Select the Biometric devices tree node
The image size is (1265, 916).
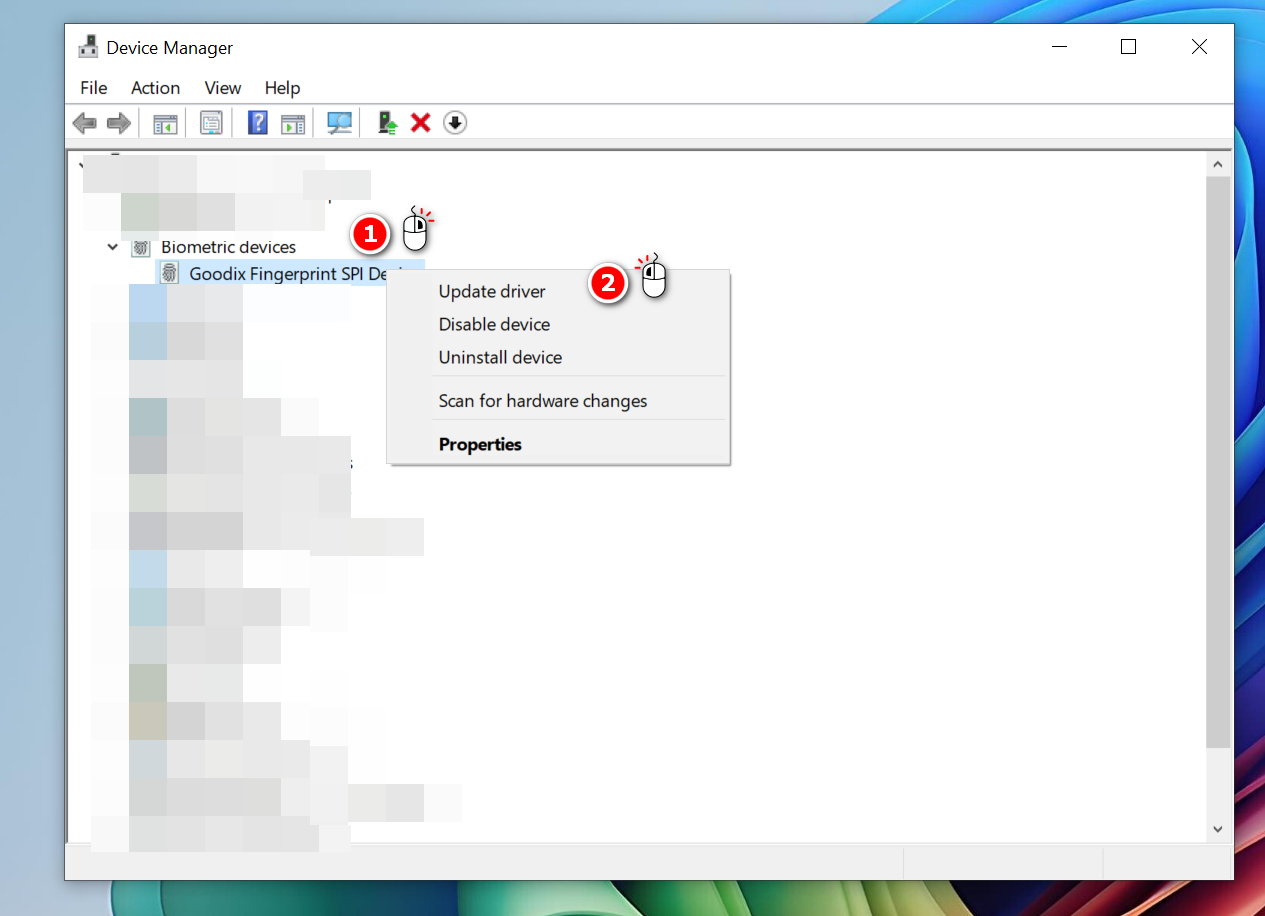[228, 247]
